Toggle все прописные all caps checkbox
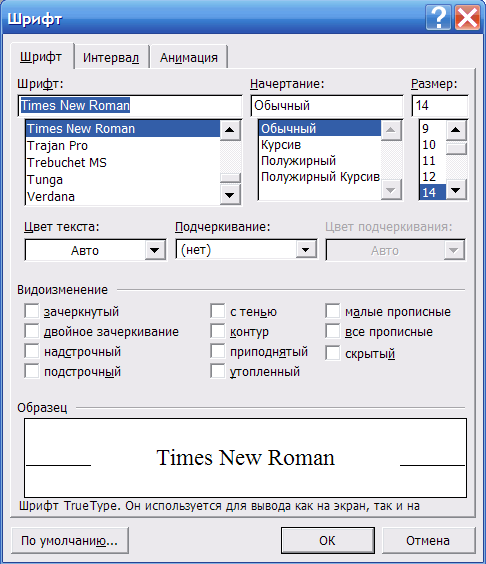Viewport: 486px width, 564px height. (333, 331)
